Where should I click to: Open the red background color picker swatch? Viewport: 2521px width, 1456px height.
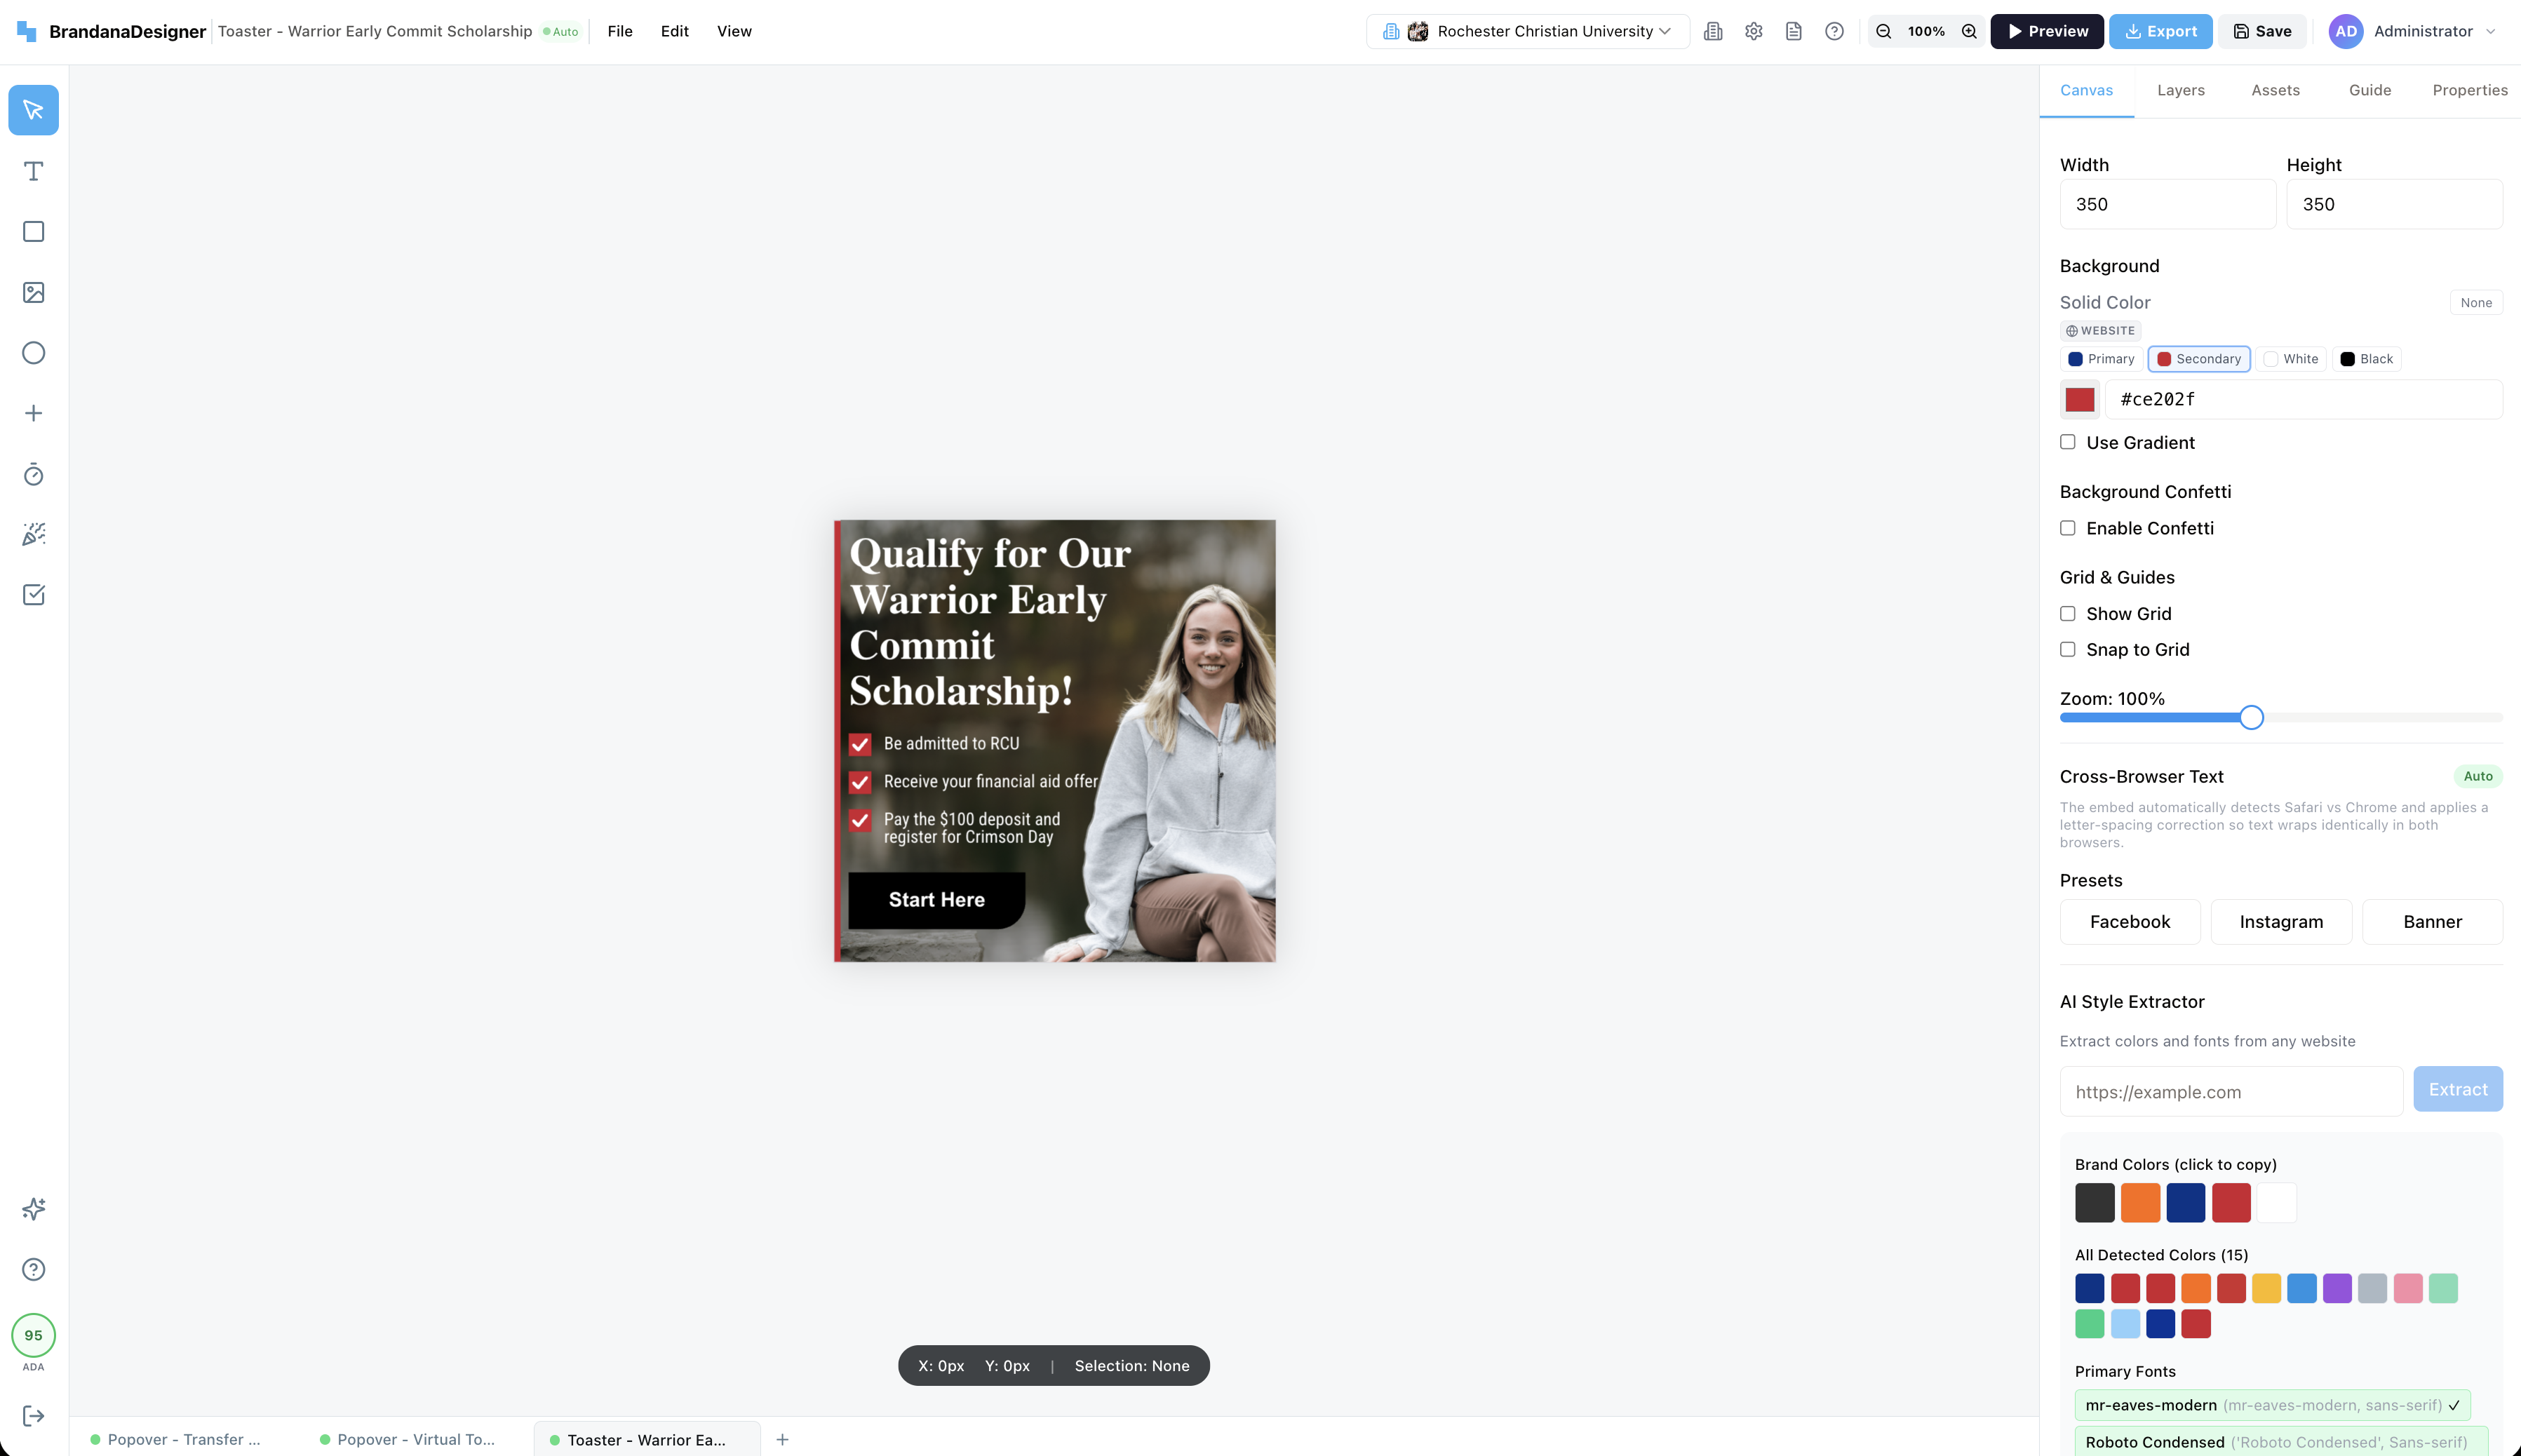(x=2080, y=399)
